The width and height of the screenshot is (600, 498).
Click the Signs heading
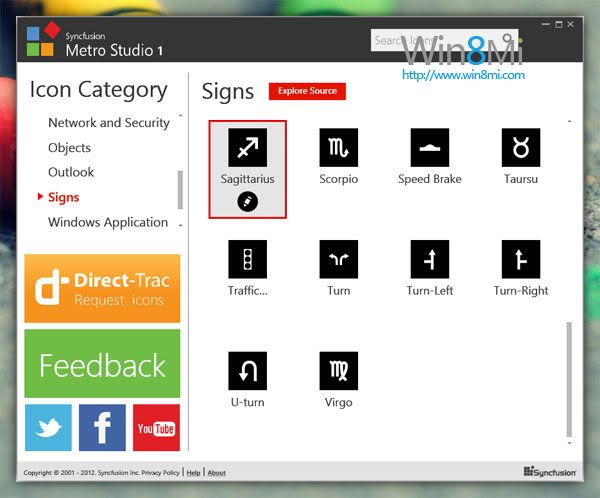tap(228, 92)
